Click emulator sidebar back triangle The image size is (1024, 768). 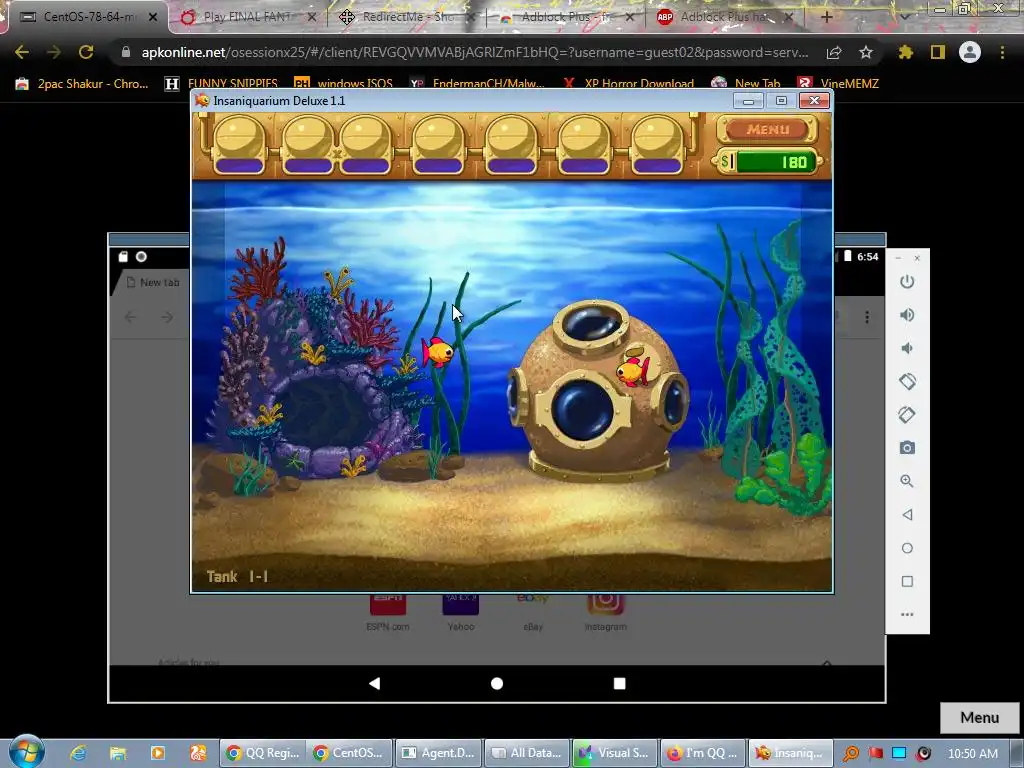(x=907, y=515)
